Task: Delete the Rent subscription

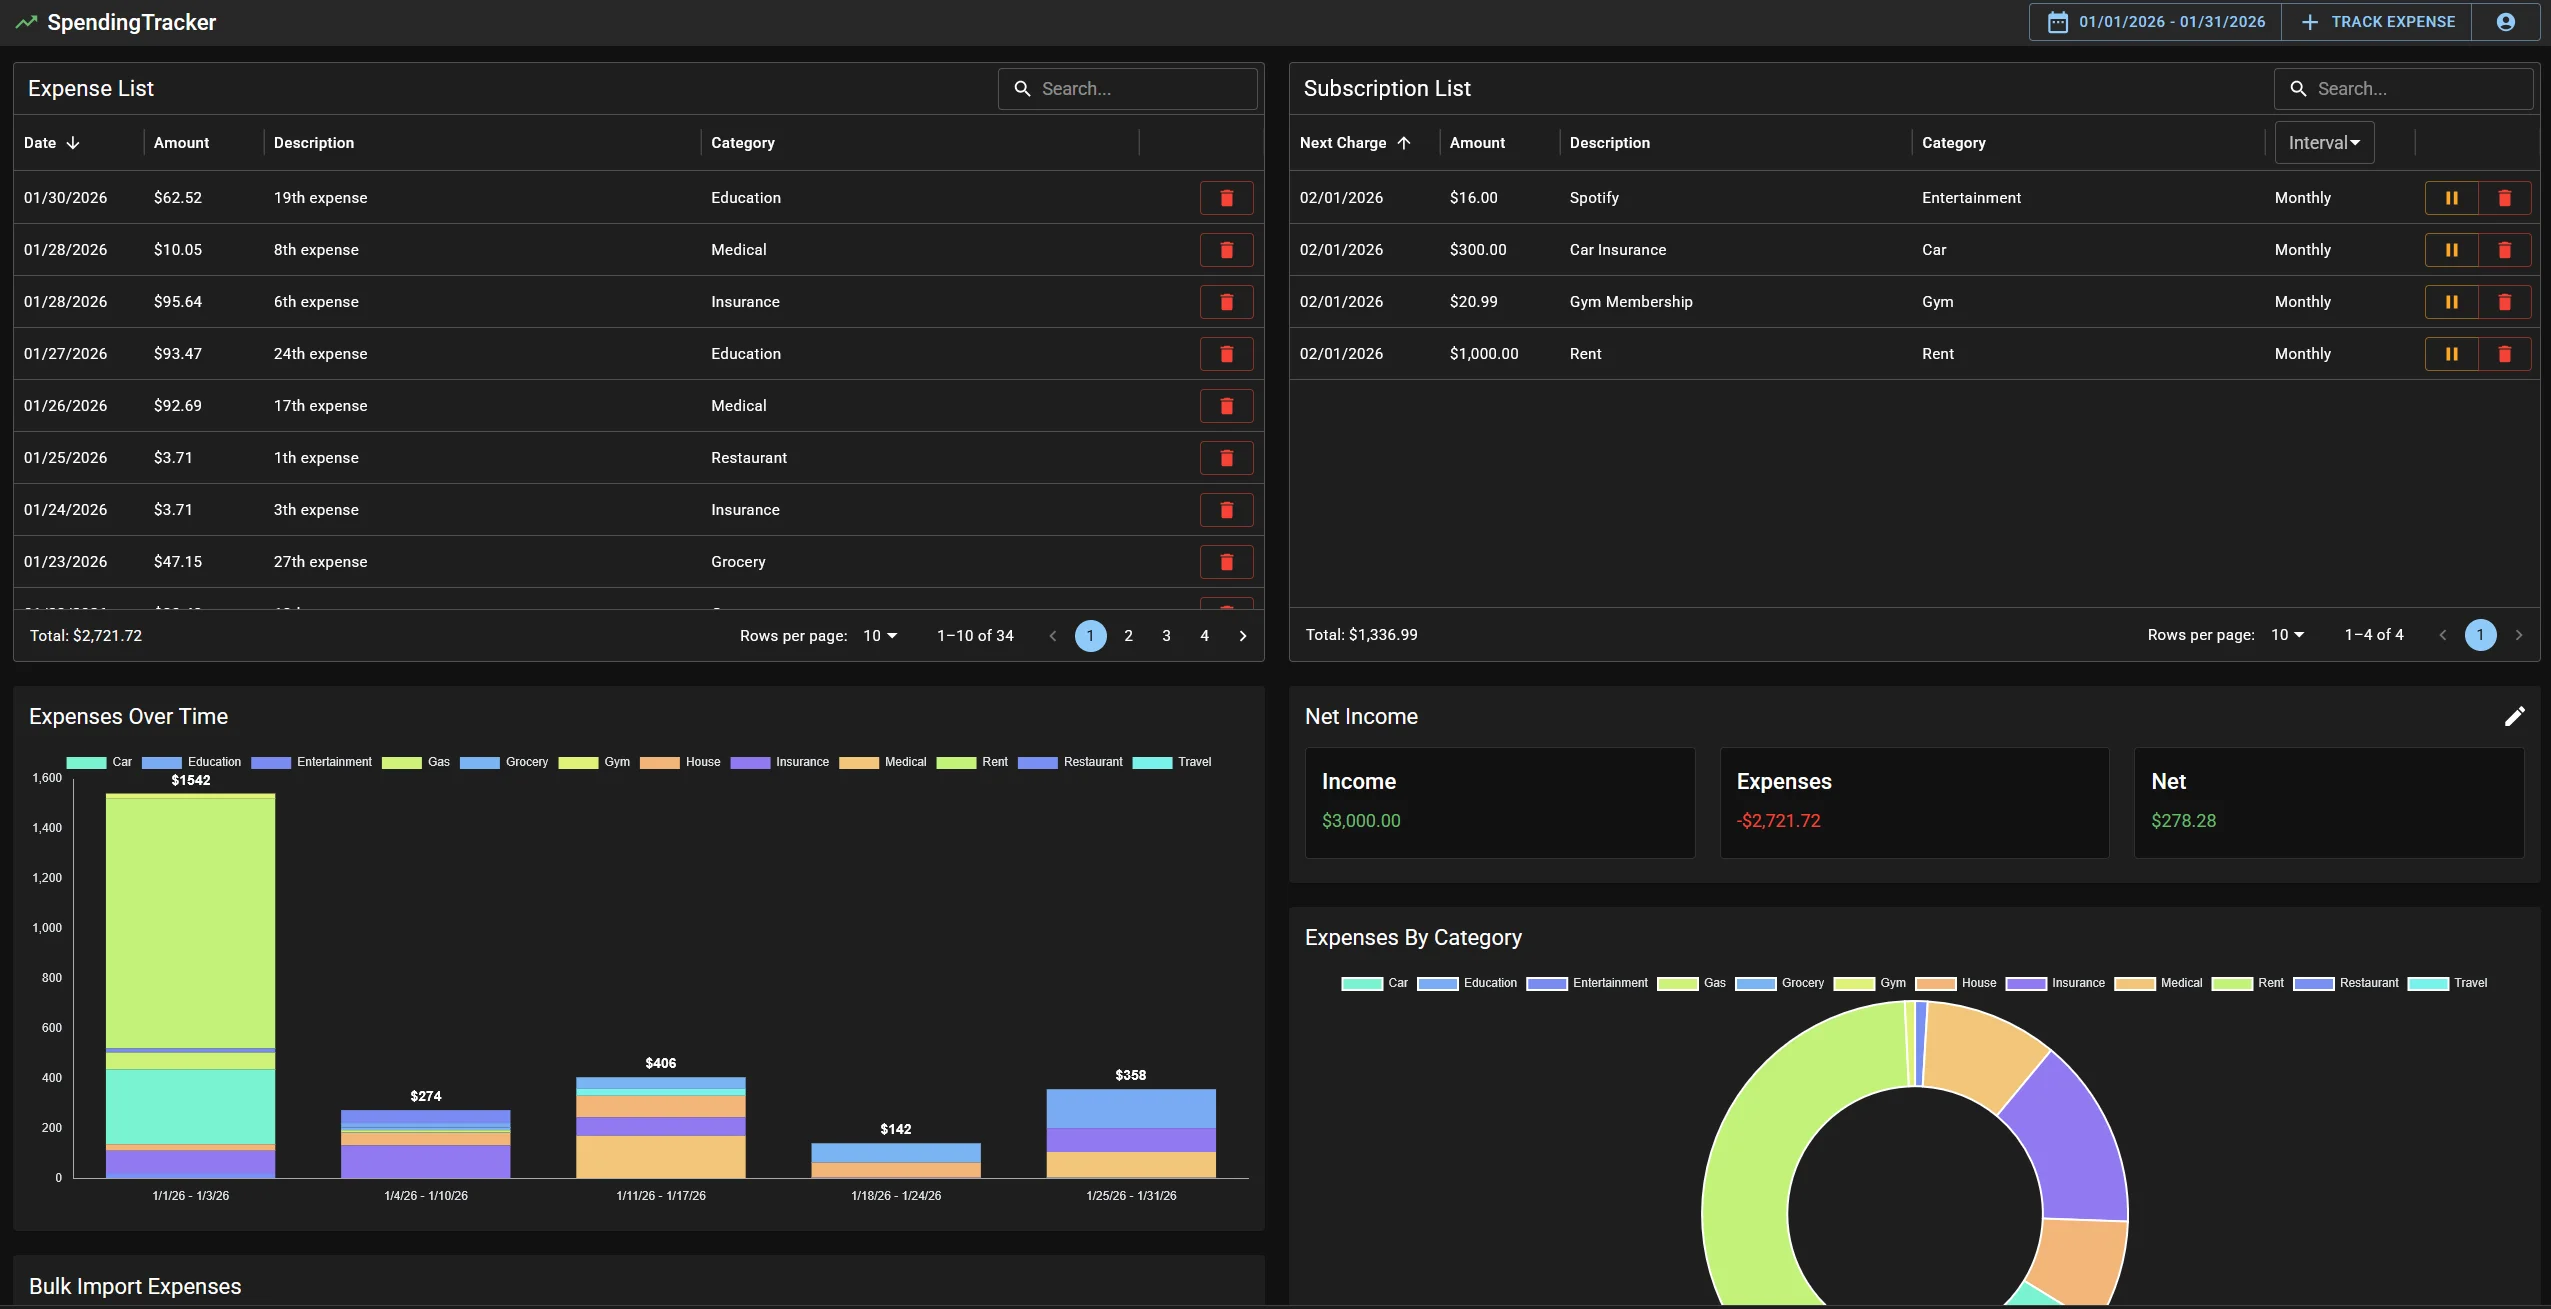Action: pos(2504,354)
